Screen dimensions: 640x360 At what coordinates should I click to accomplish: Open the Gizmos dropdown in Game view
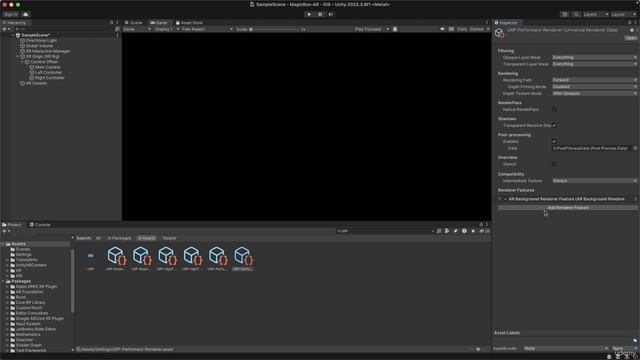pyautogui.click(x=479, y=29)
